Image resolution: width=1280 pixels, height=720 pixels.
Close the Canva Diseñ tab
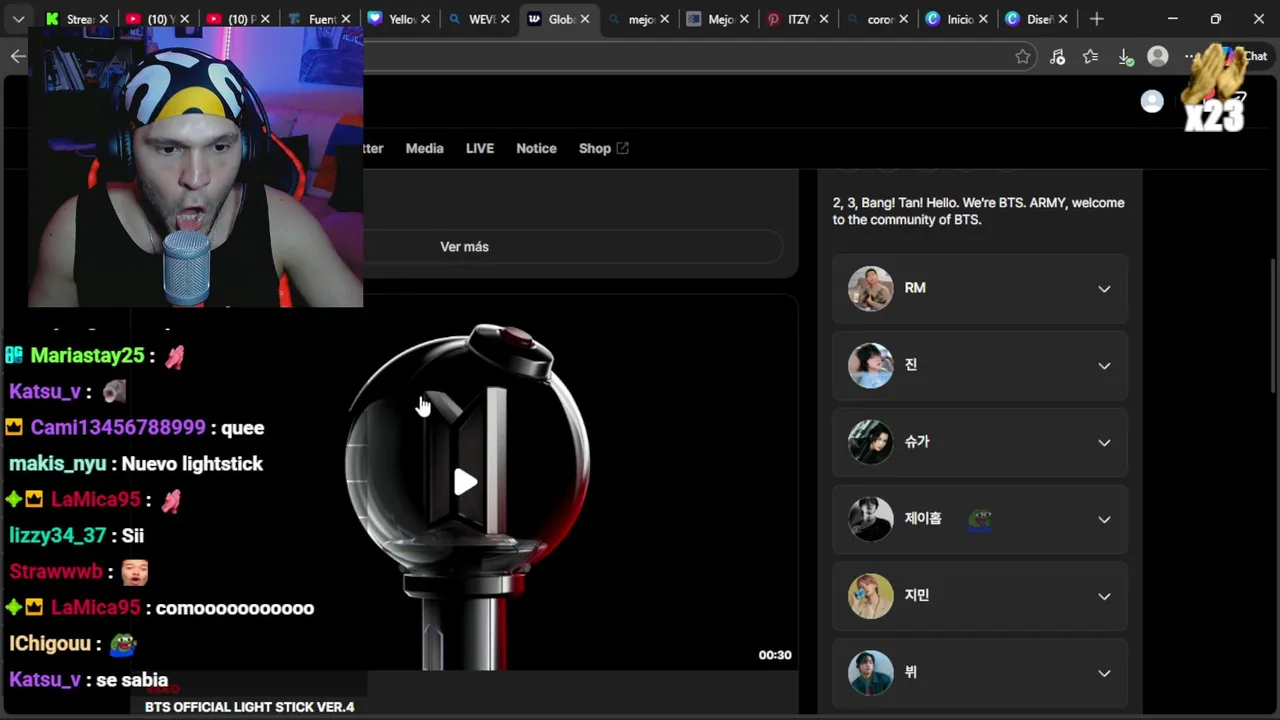[1063, 19]
